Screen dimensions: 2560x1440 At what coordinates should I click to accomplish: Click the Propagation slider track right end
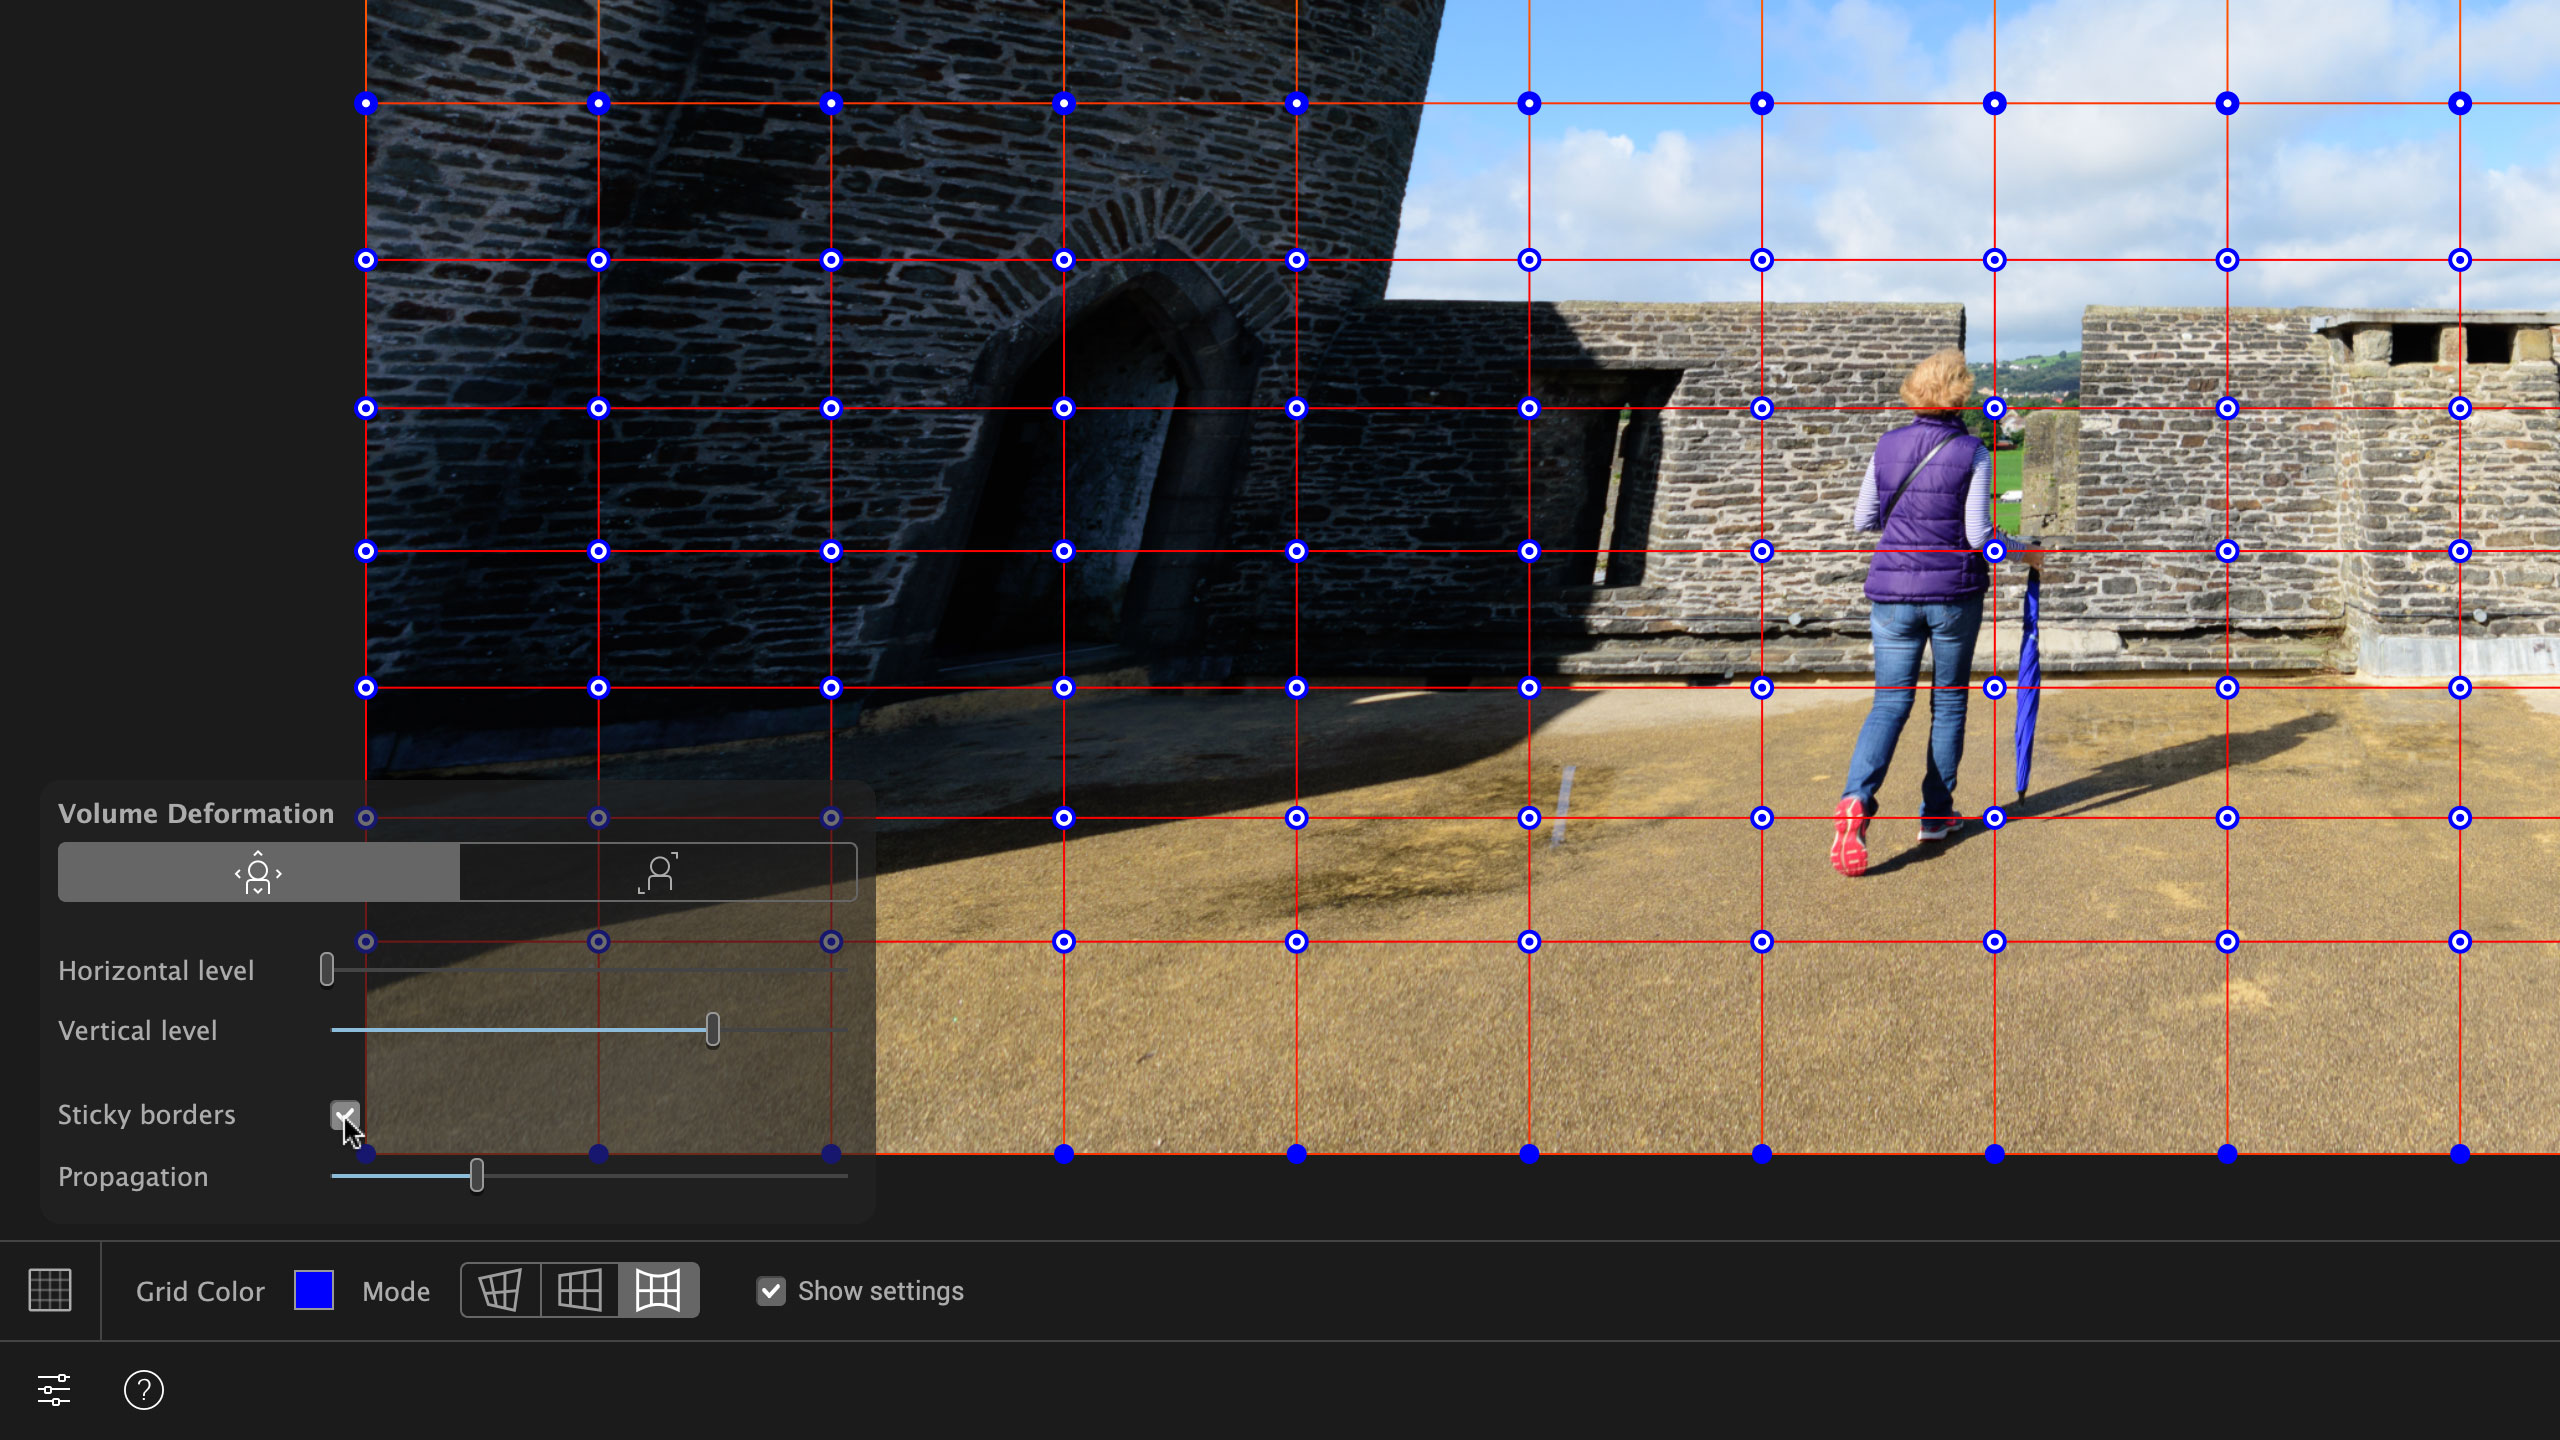[x=843, y=1176]
